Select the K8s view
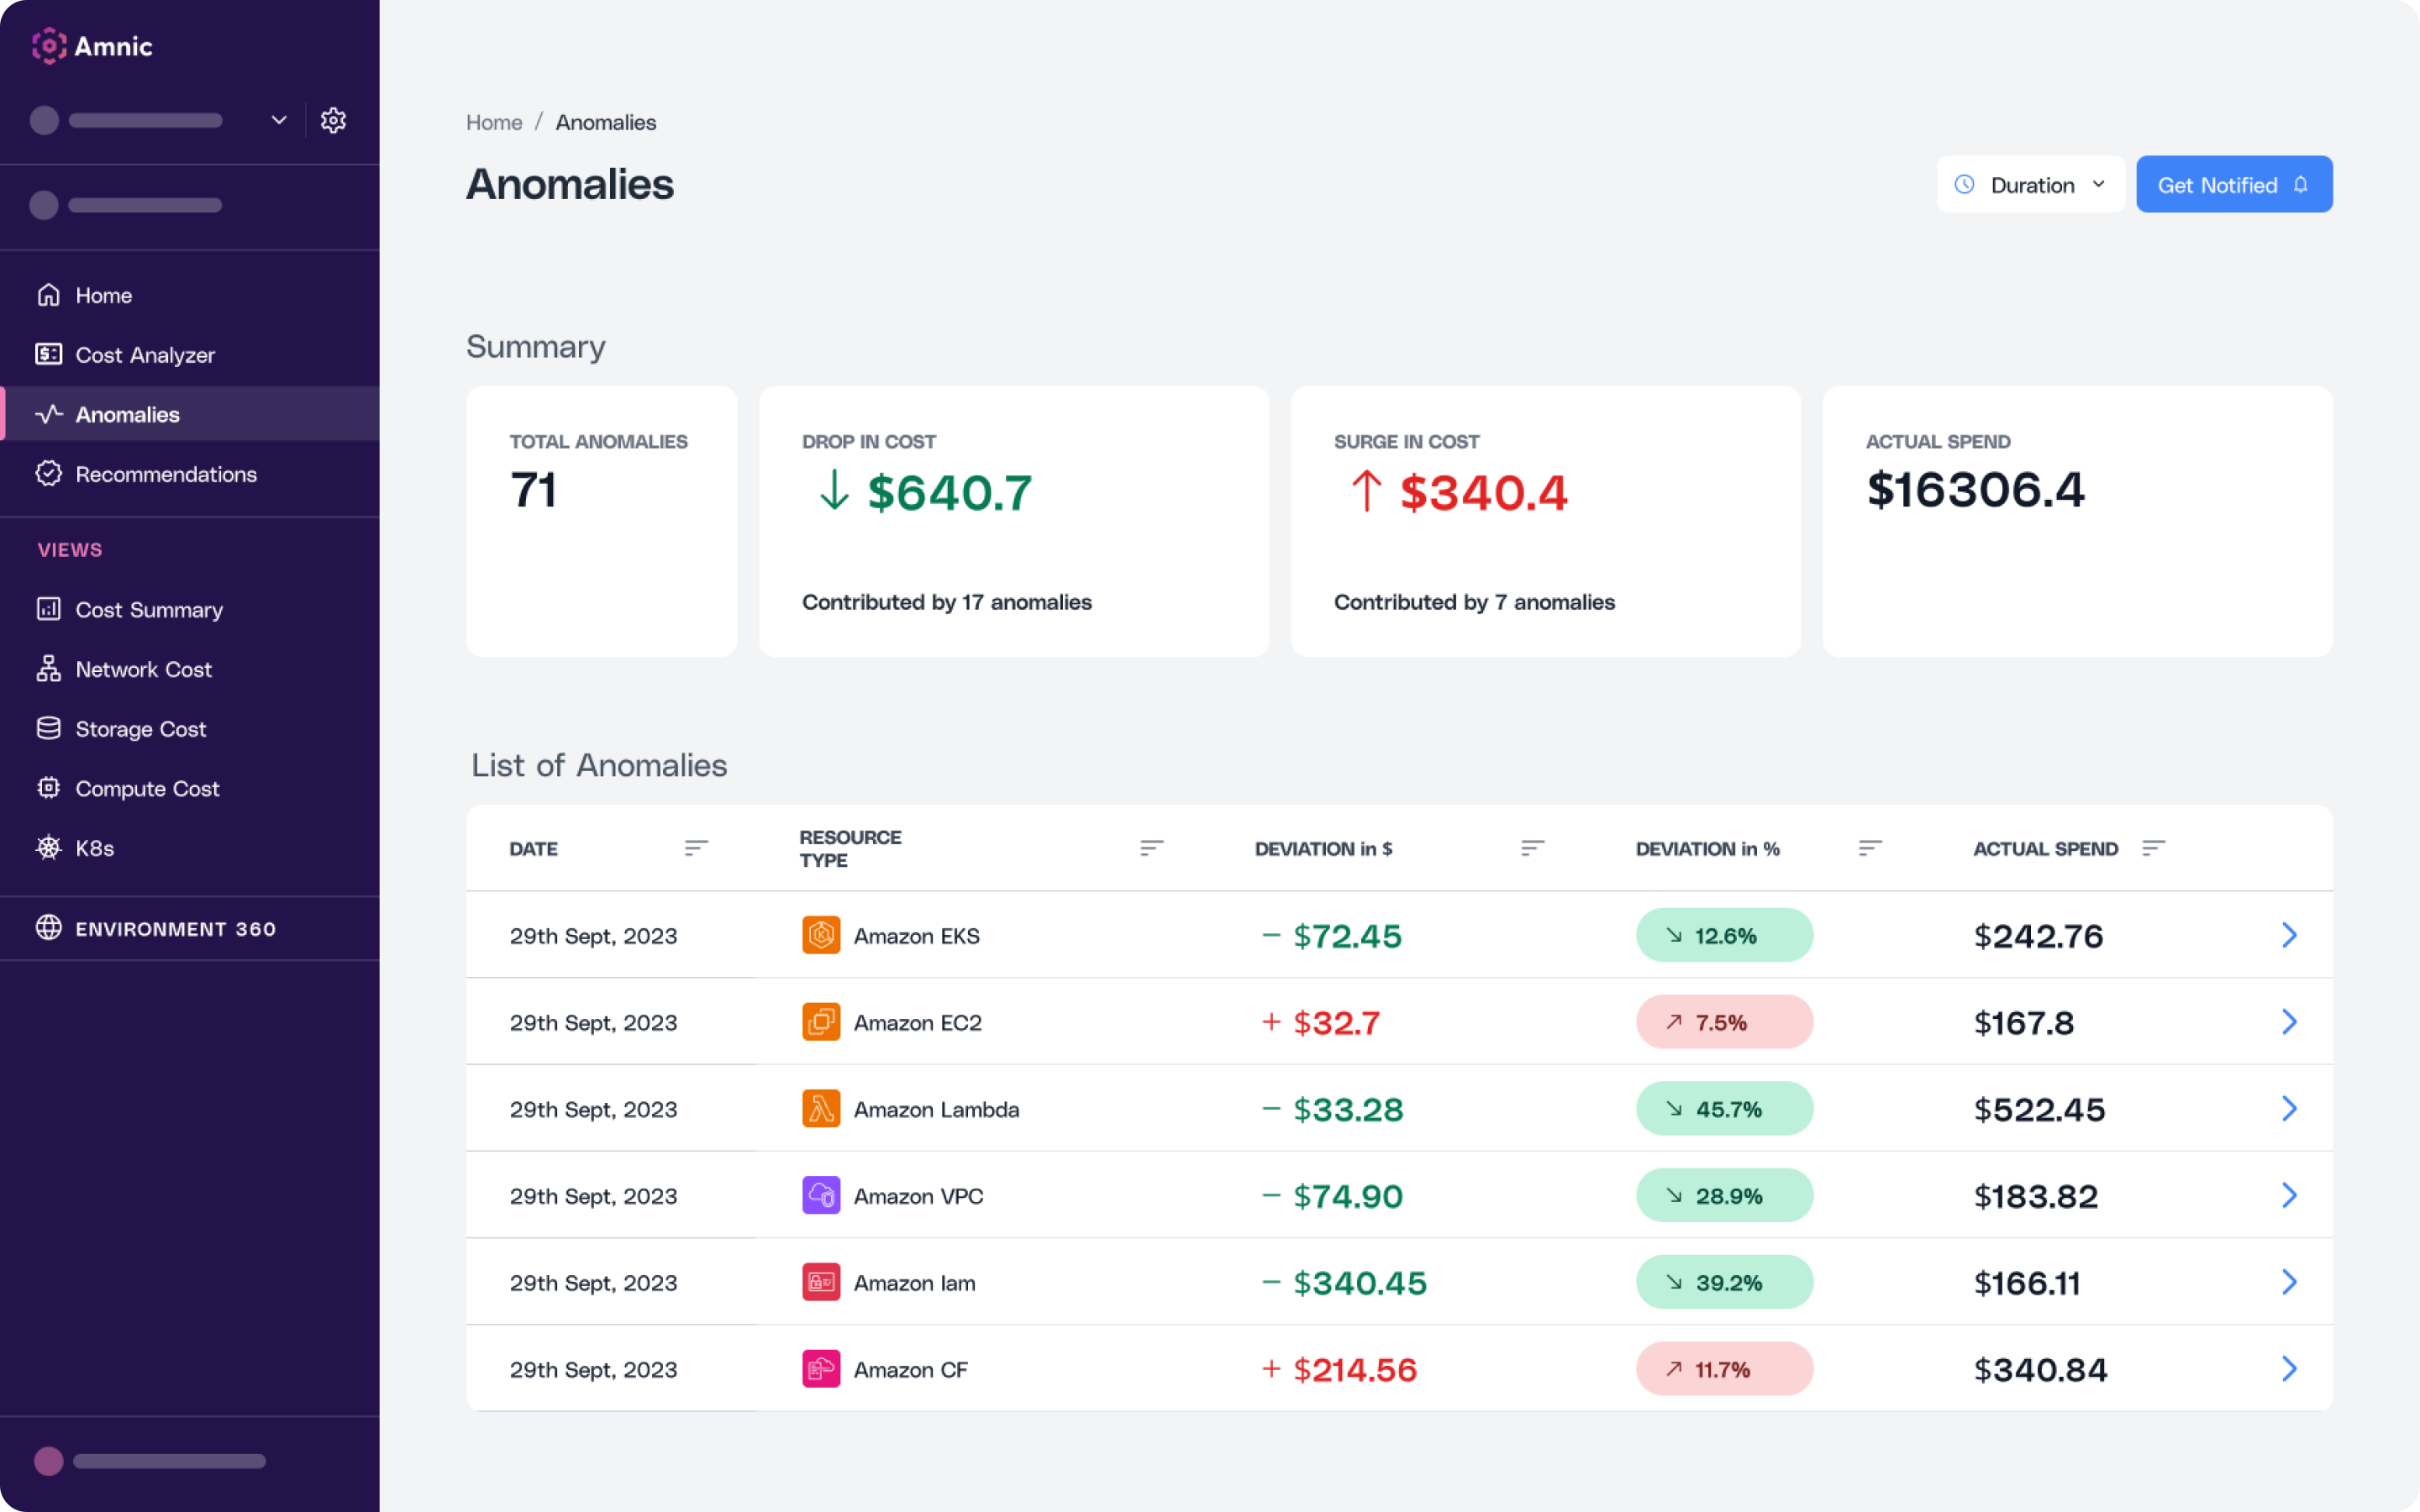This screenshot has height=1512, width=2420. point(94,848)
